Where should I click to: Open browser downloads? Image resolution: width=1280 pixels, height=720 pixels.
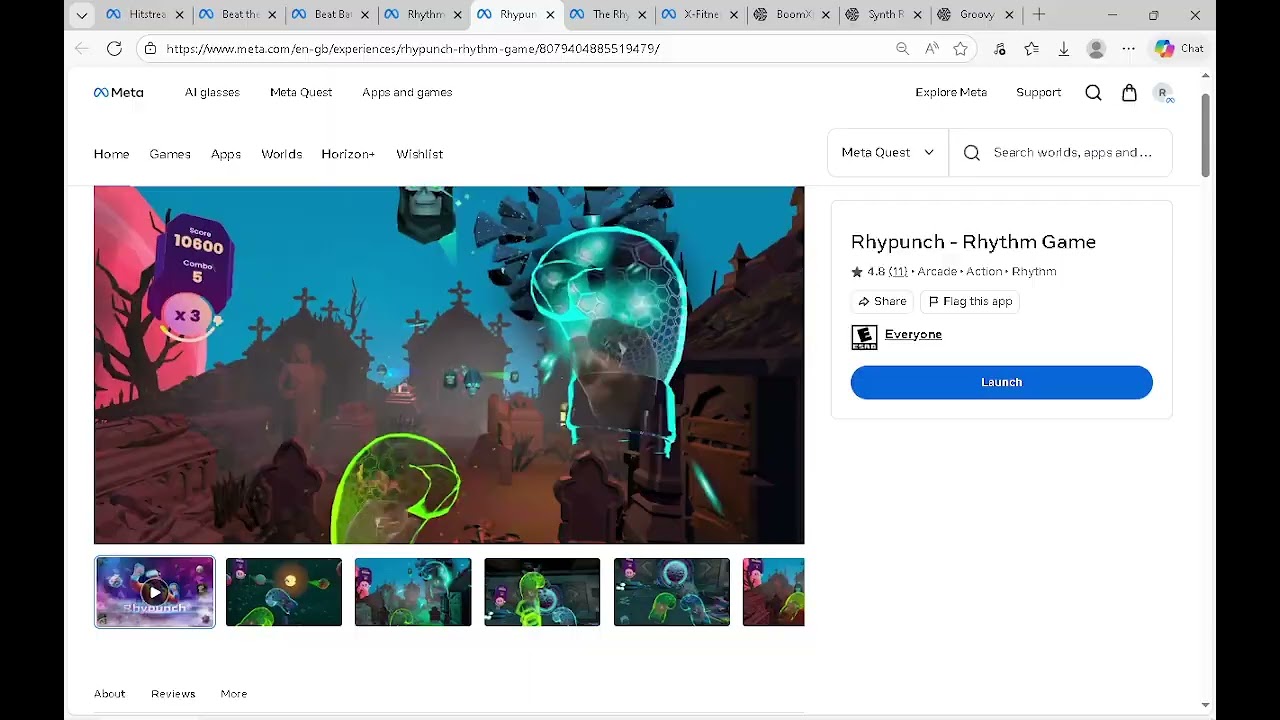1064,48
